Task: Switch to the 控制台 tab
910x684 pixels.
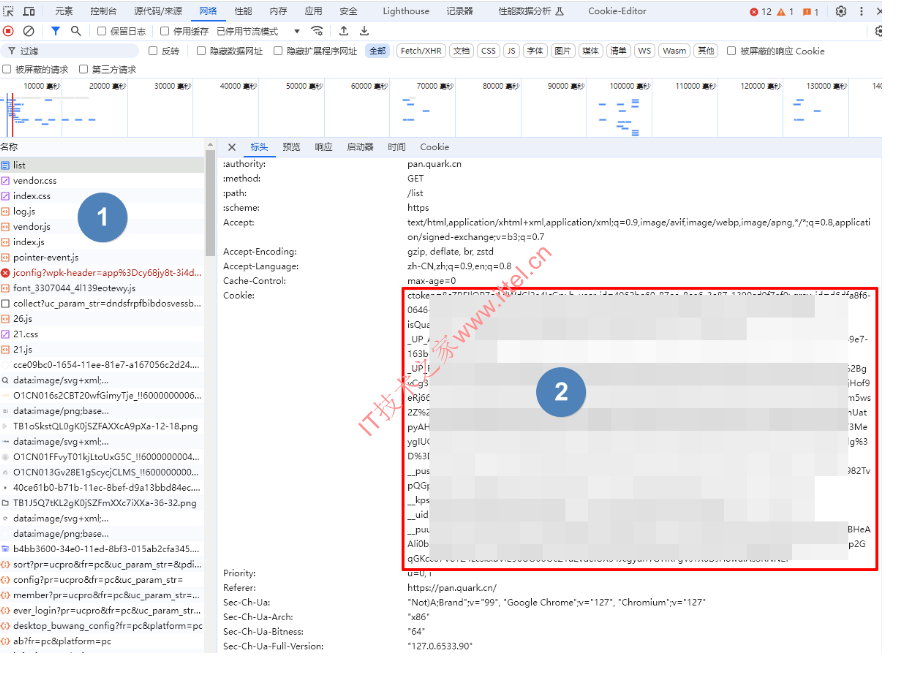Action: [103, 11]
